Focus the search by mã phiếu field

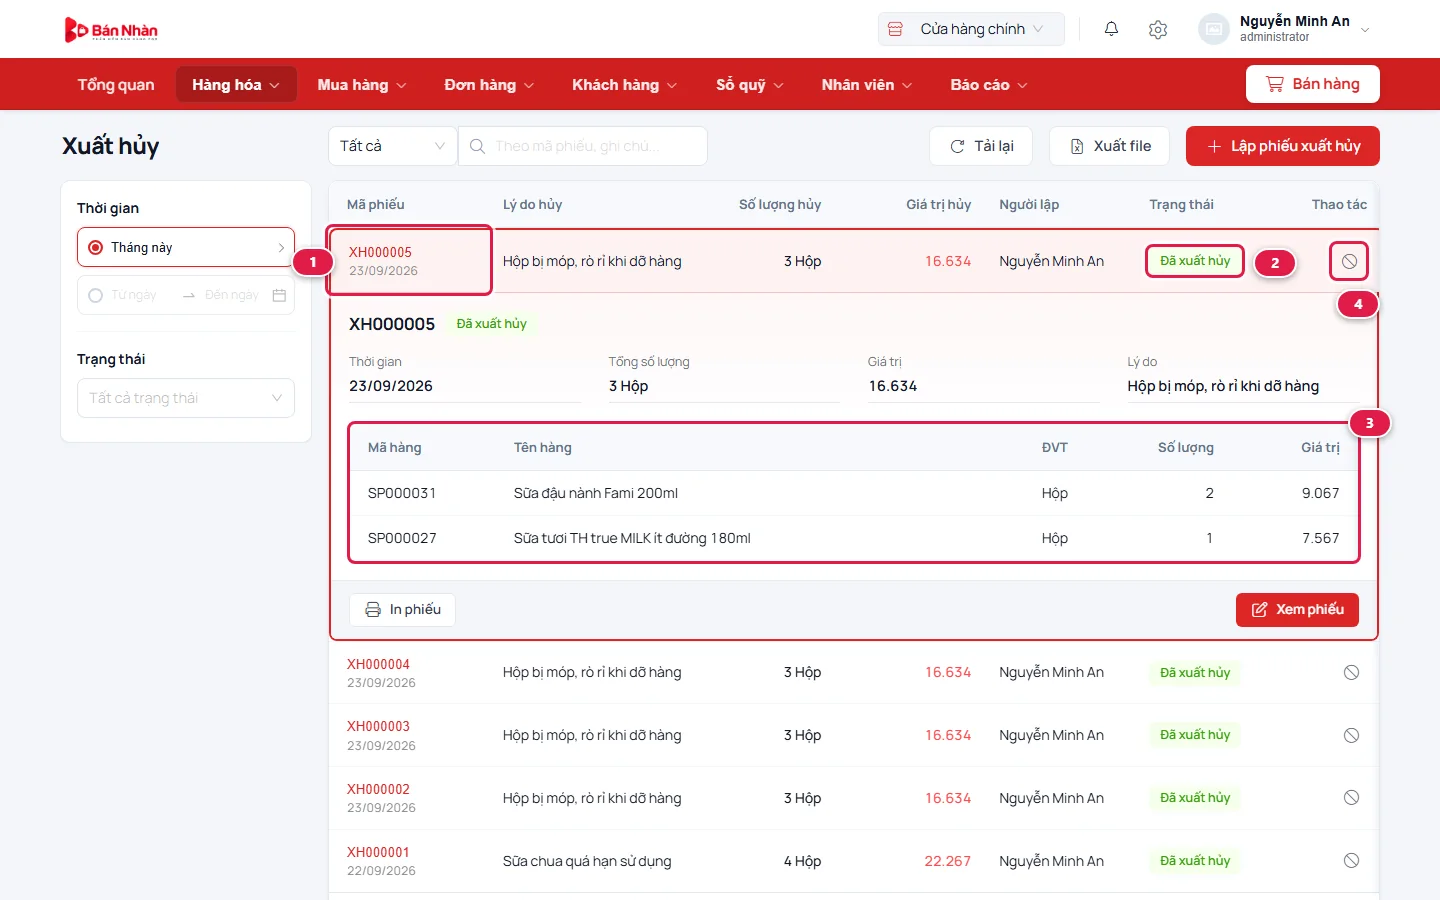coord(583,146)
